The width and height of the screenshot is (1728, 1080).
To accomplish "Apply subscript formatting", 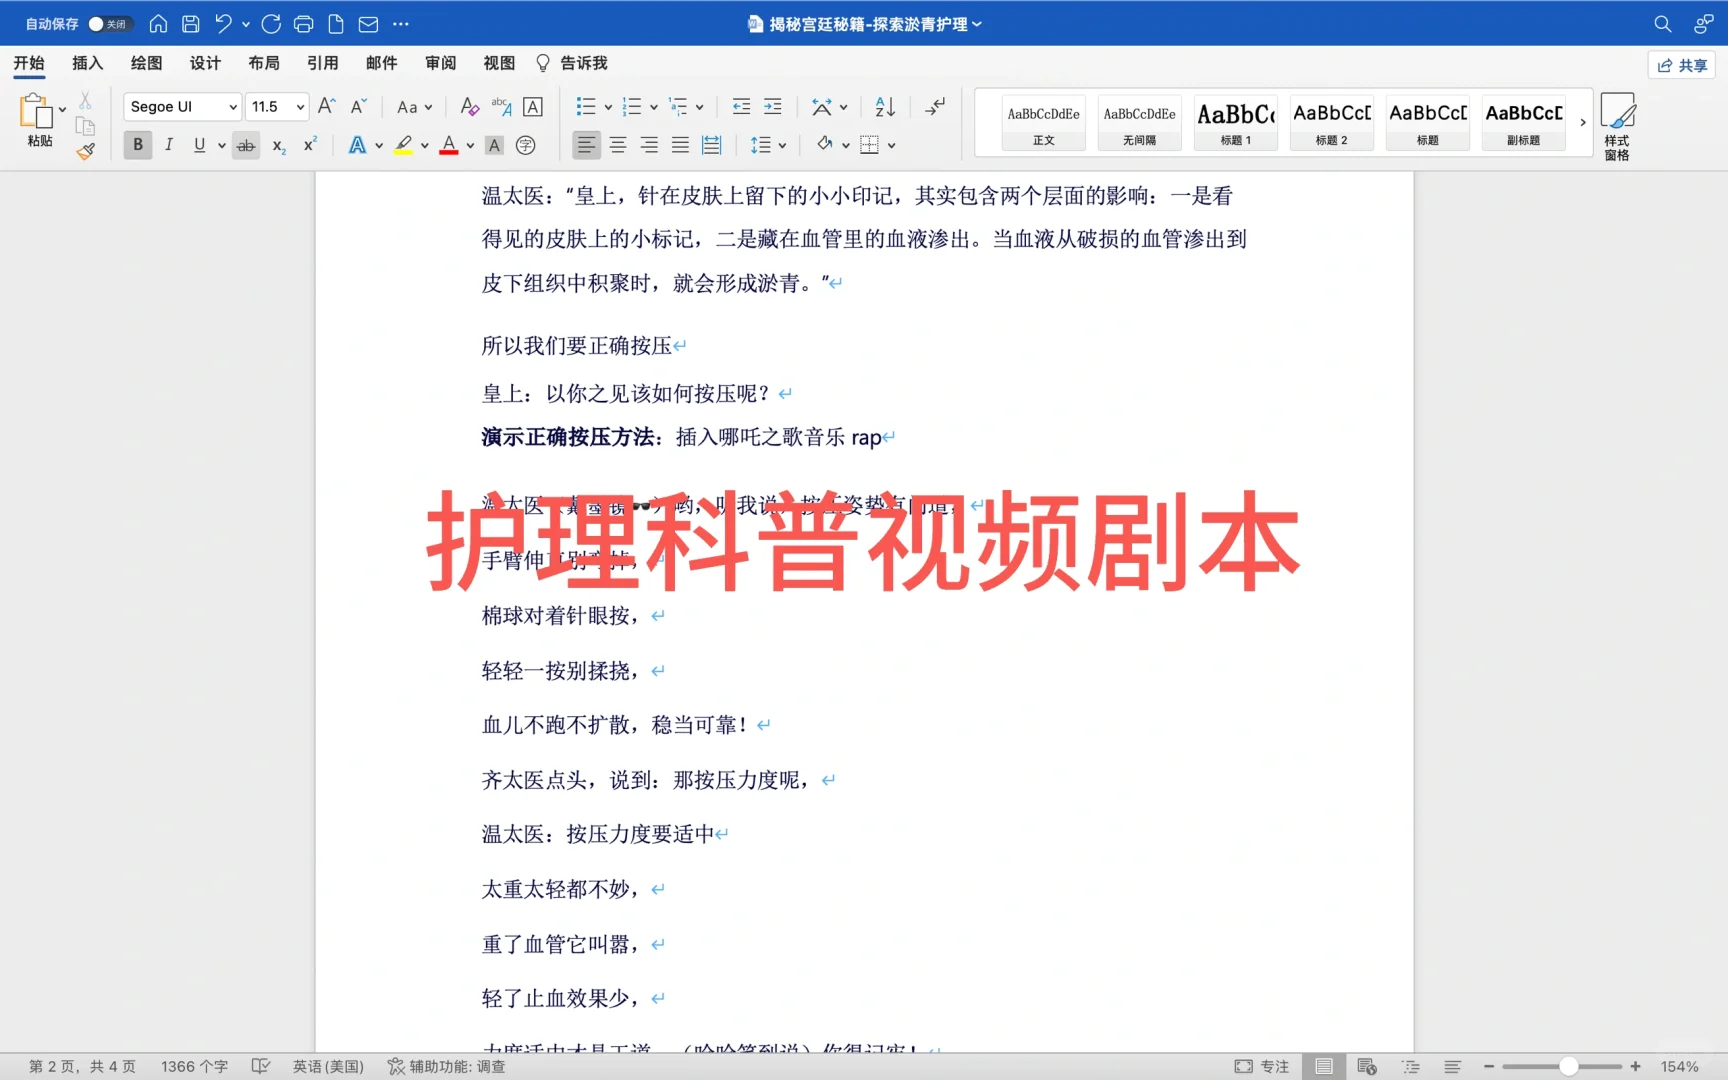I will coord(277,146).
